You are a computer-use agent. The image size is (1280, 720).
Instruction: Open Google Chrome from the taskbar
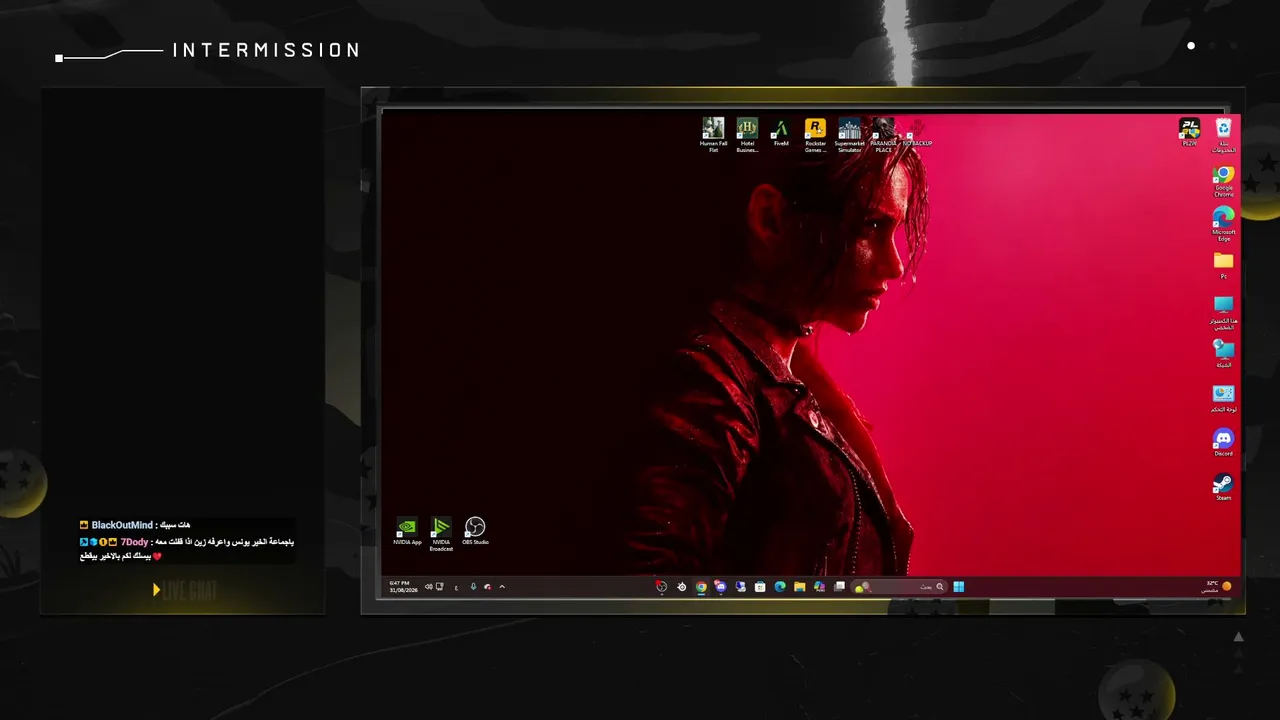click(x=701, y=587)
